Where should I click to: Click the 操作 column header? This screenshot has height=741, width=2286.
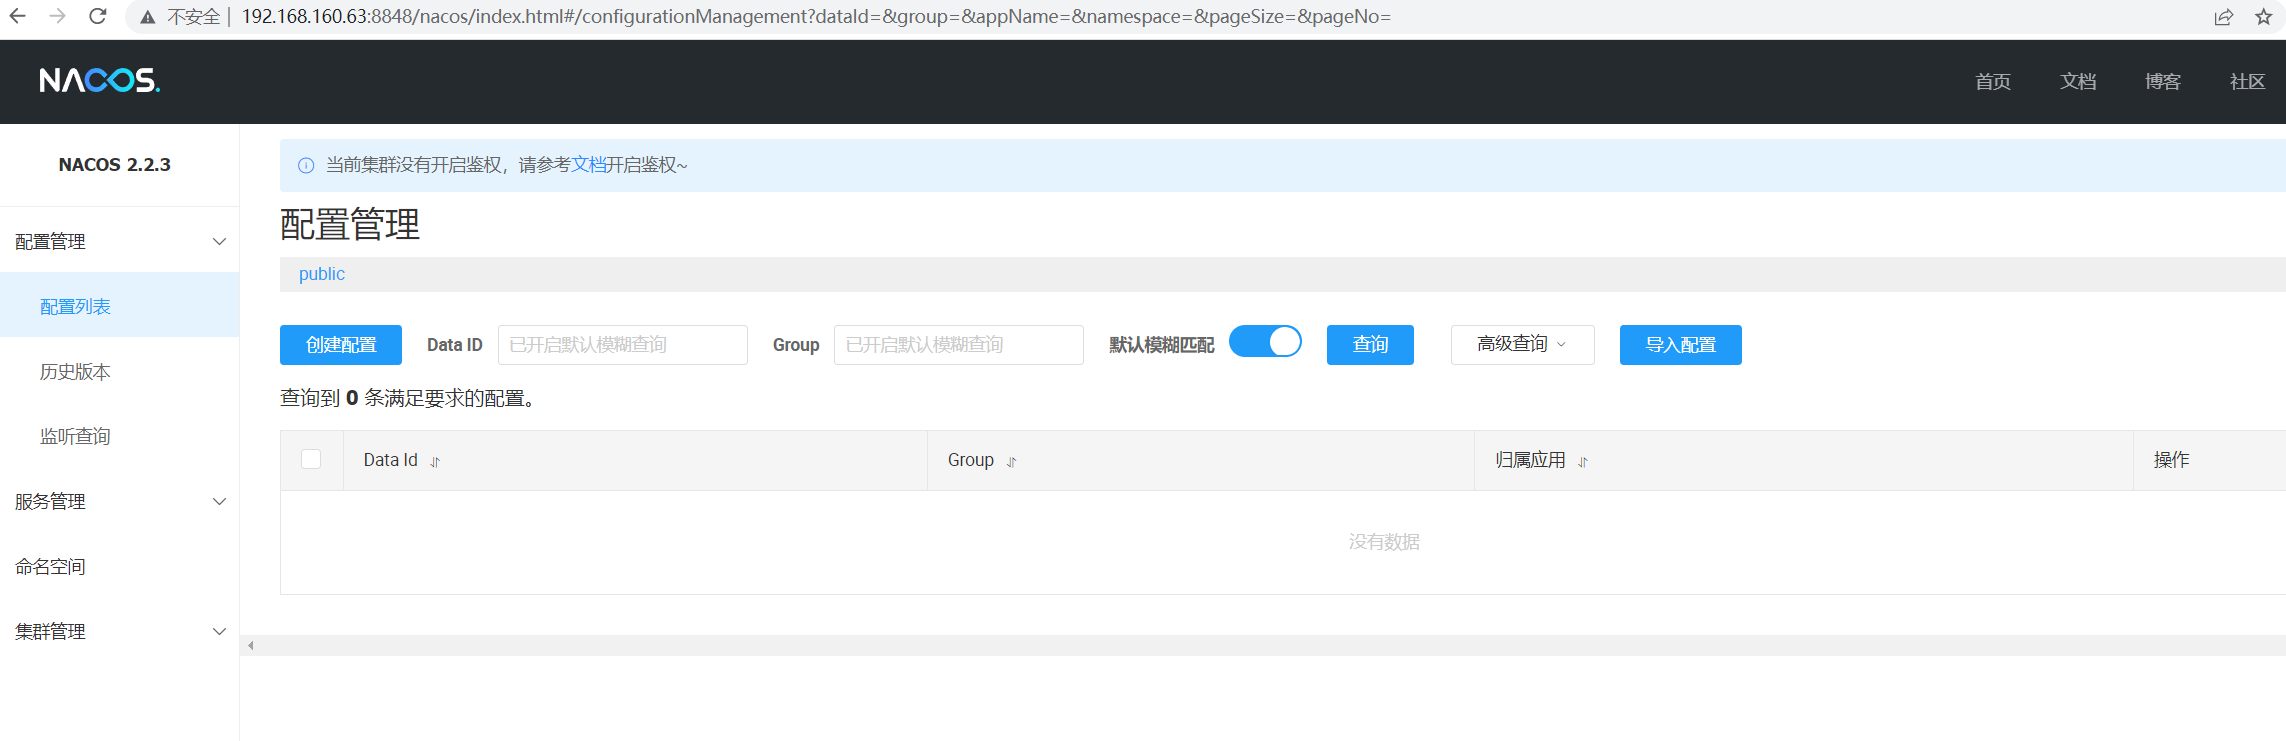[x=2172, y=460]
